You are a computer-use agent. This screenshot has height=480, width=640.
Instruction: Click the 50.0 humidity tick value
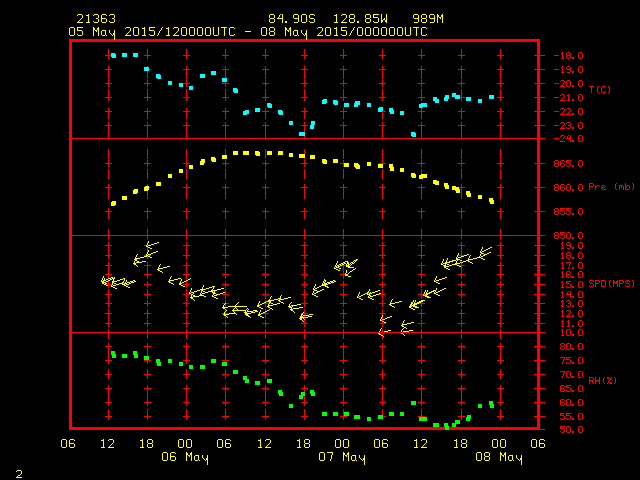pyautogui.click(x=571, y=430)
